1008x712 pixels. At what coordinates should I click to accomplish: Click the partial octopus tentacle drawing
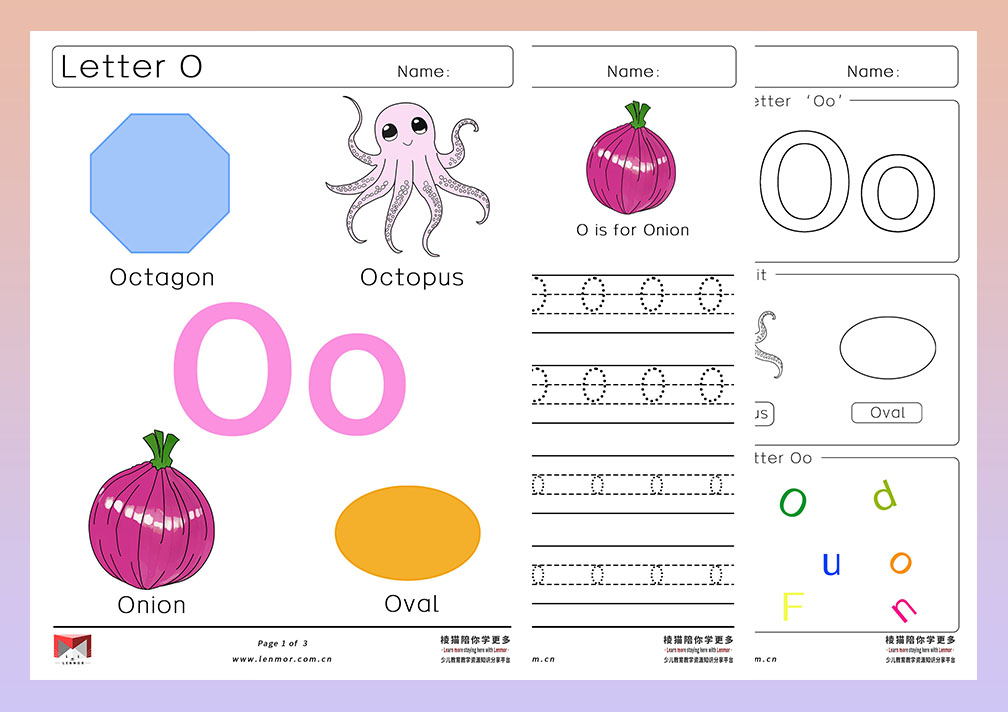(768, 345)
